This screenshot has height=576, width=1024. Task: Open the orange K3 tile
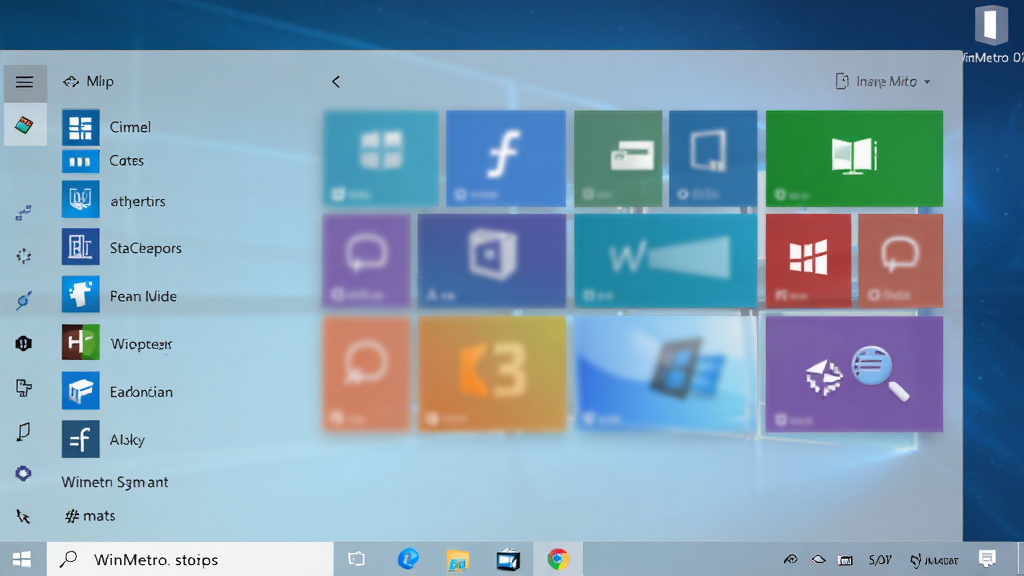tap(492, 374)
